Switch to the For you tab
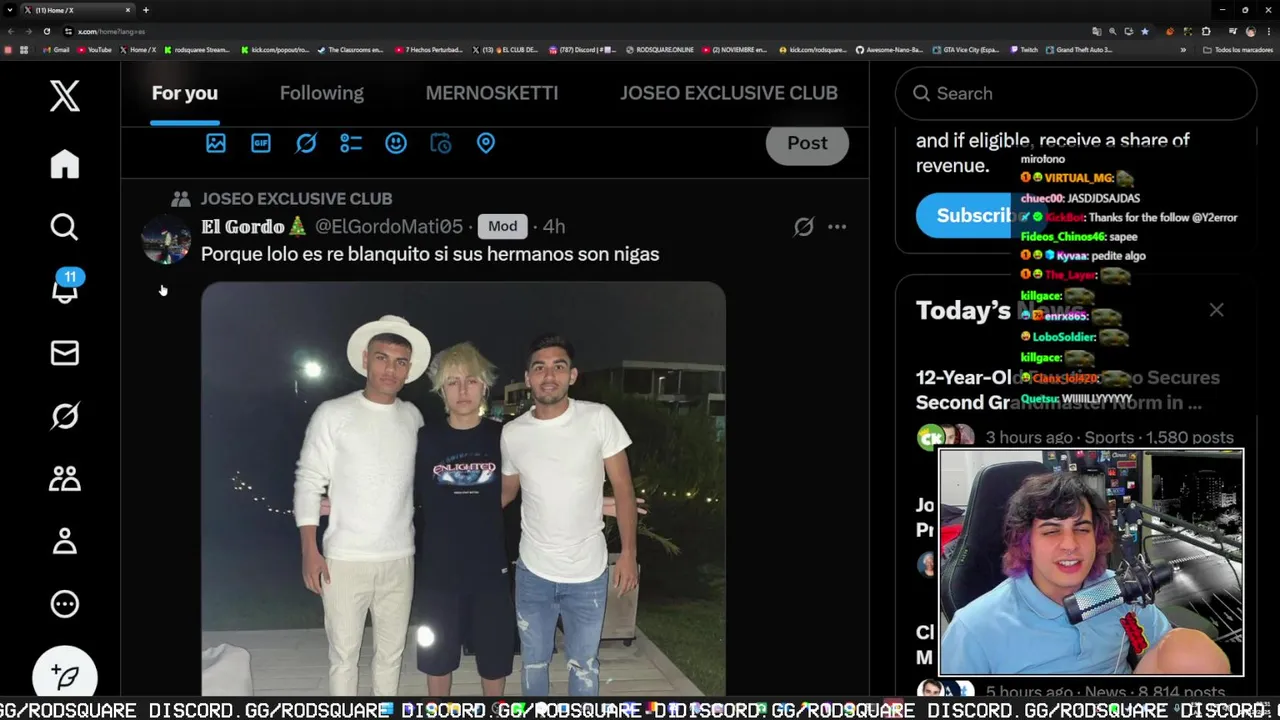This screenshot has height=720, width=1280. pos(185,93)
